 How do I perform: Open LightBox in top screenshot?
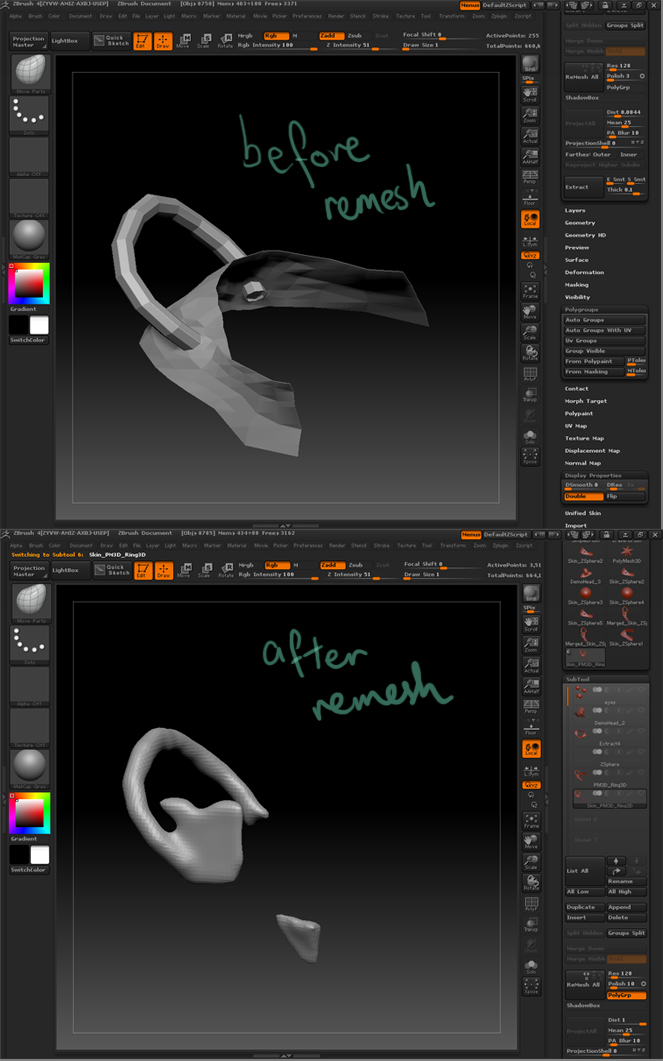pyautogui.click(x=65, y=41)
